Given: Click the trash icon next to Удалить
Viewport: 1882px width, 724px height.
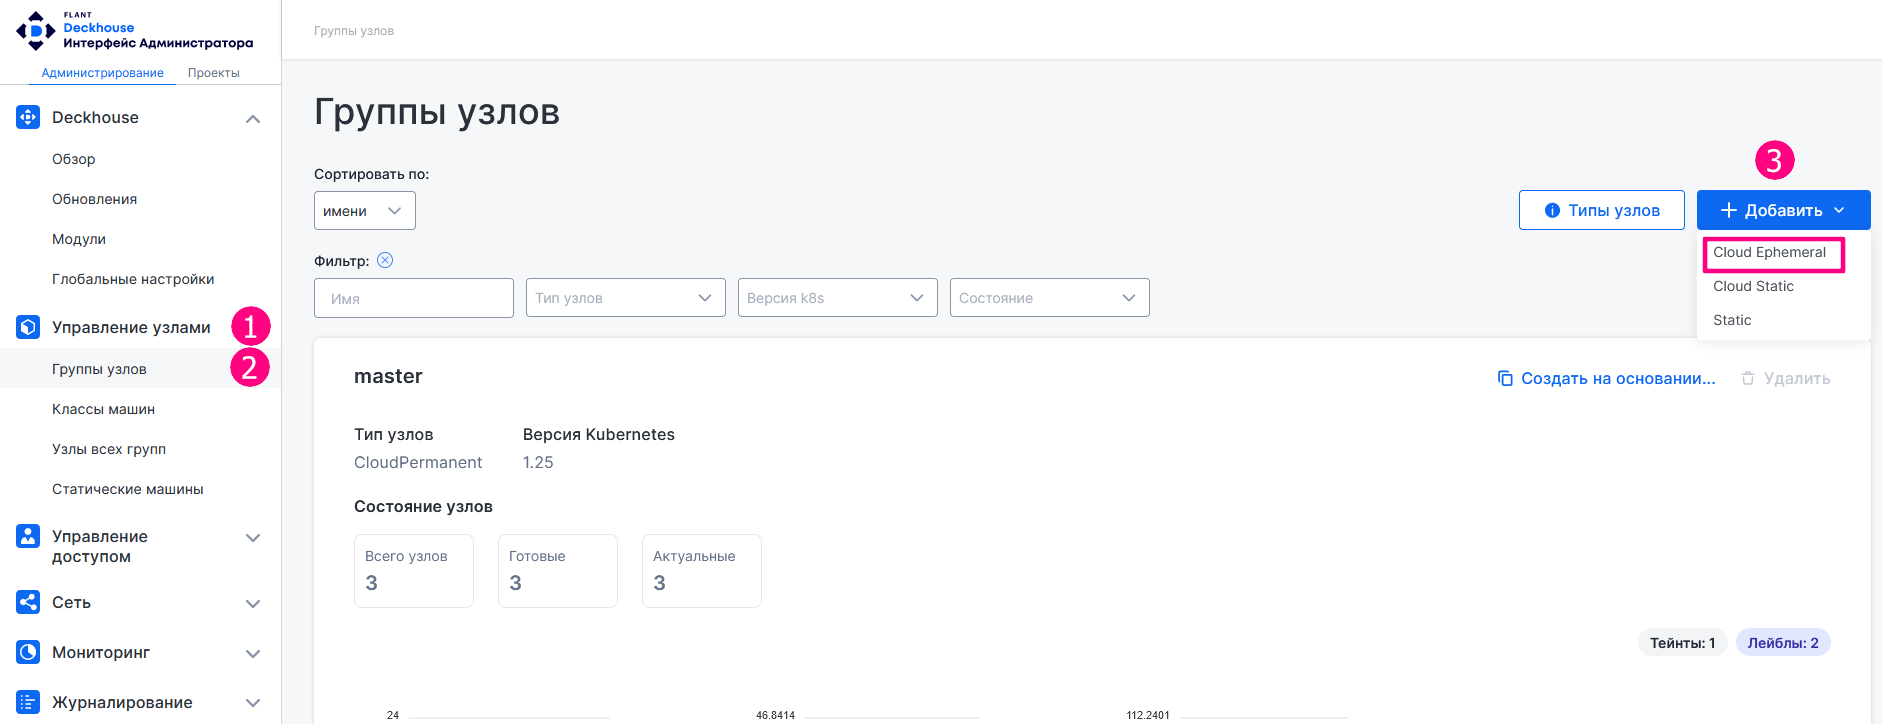Looking at the screenshot, I should pyautogui.click(x=1748, y=378).
